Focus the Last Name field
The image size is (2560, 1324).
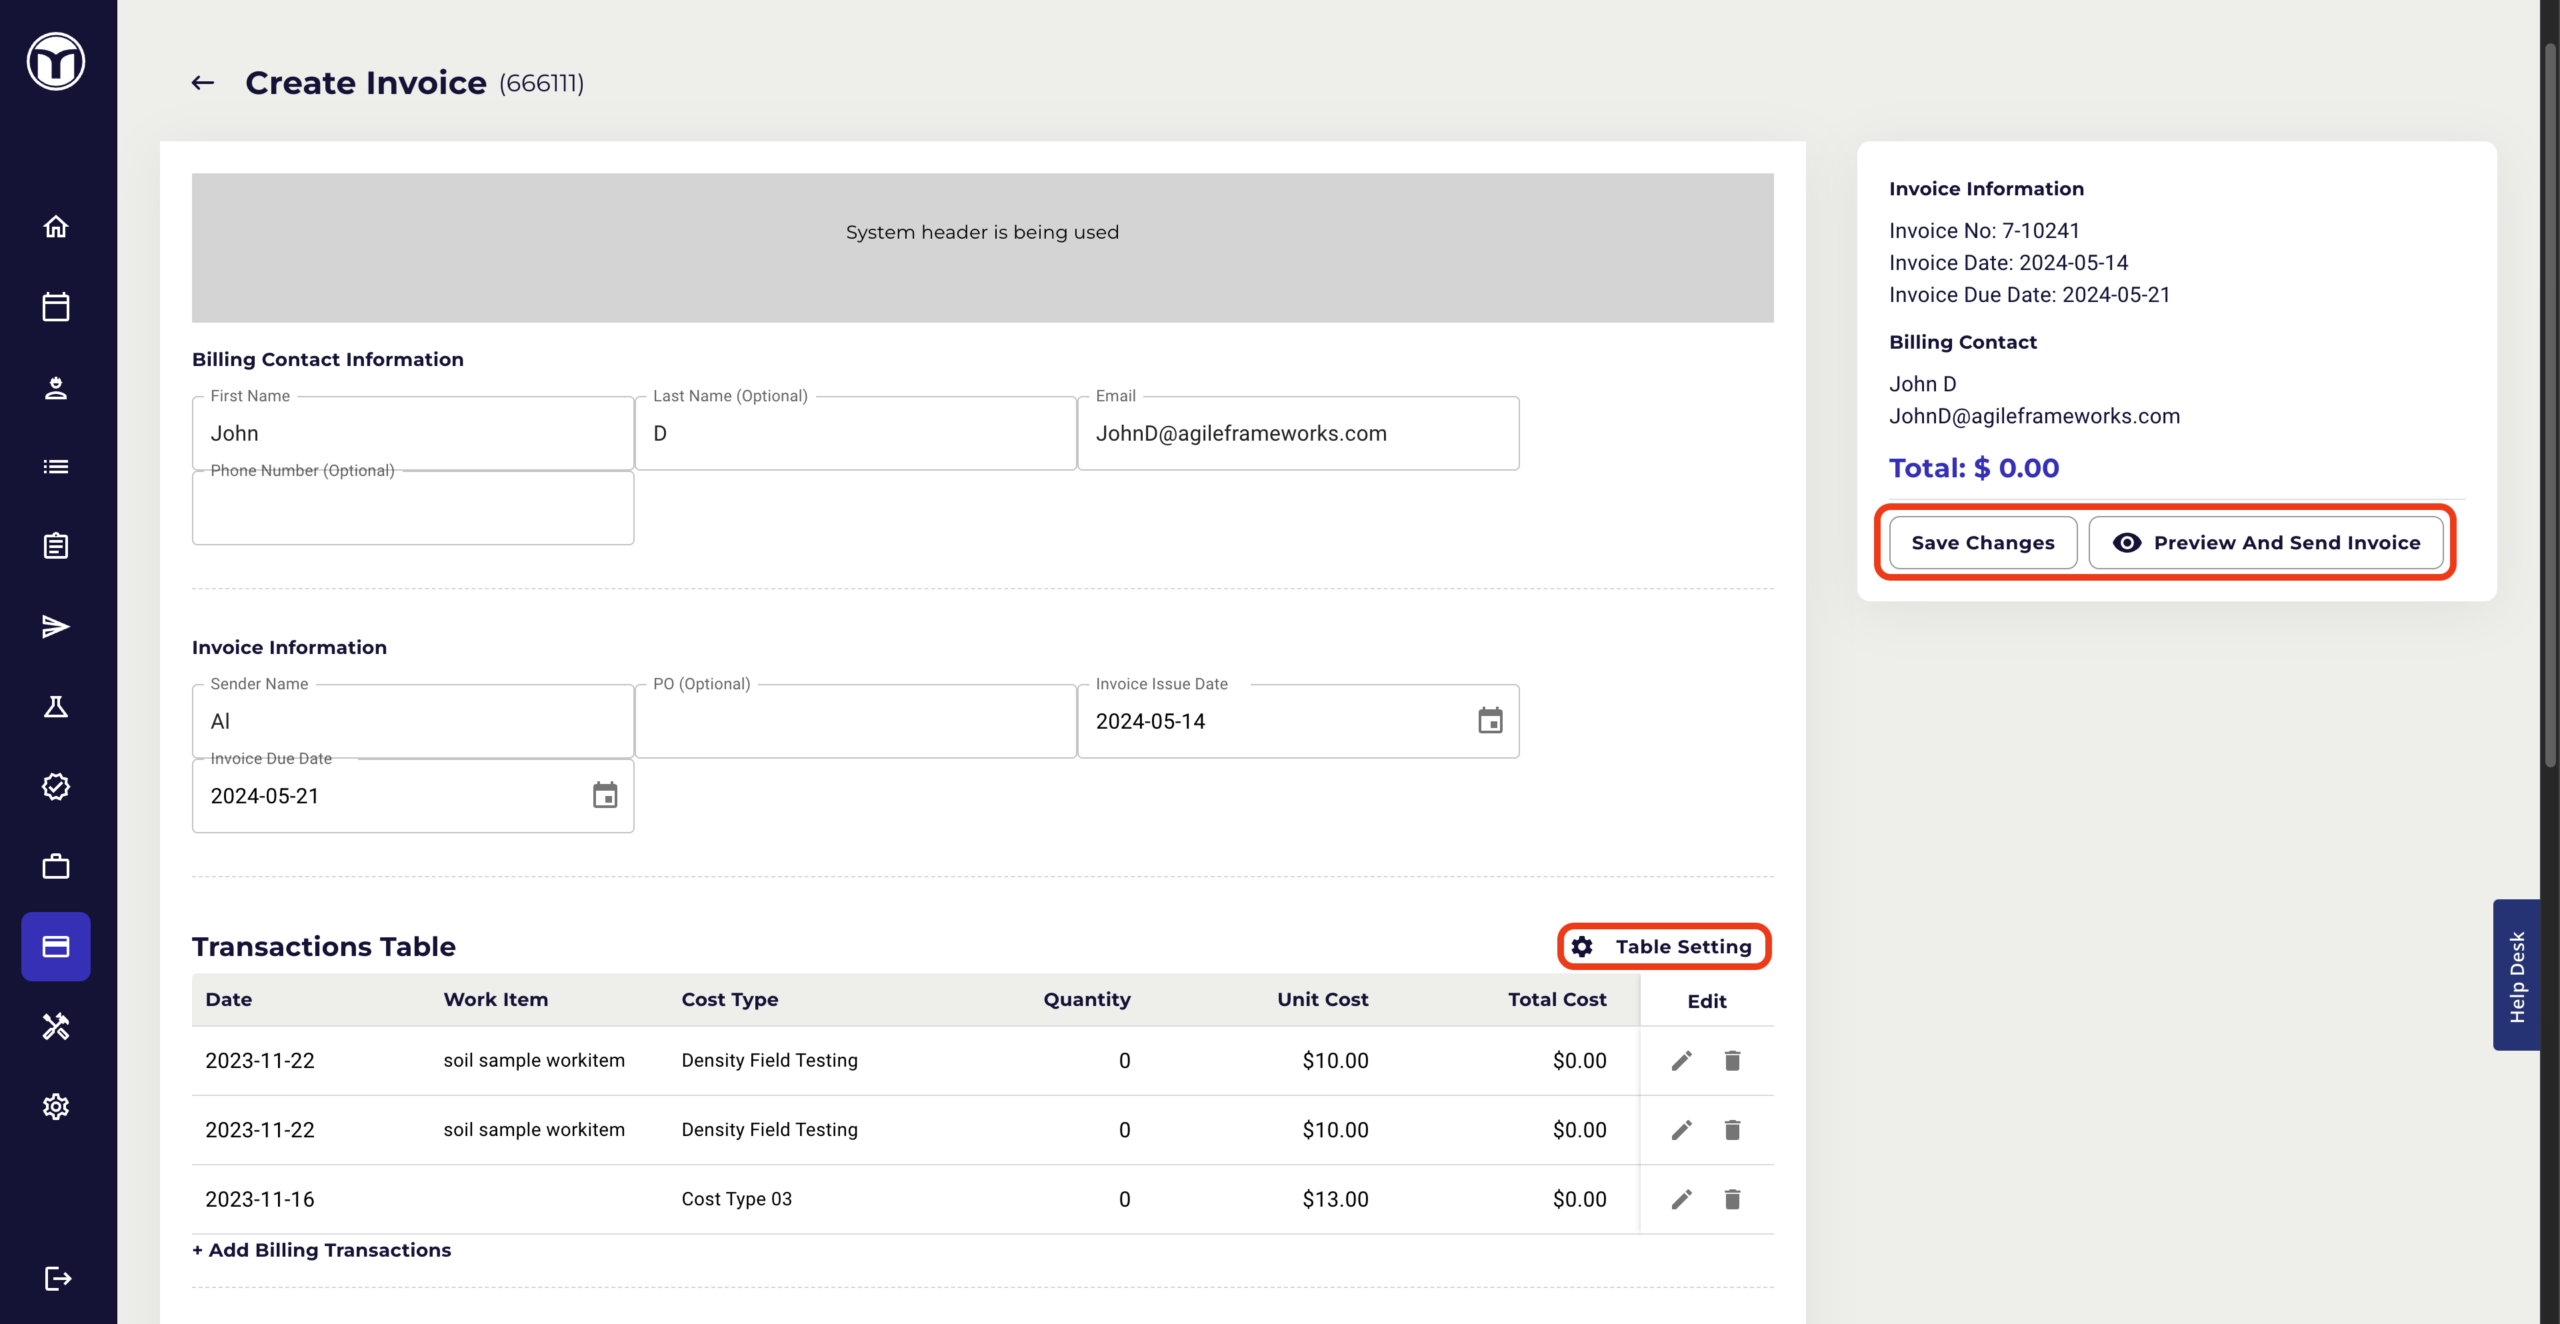(856, 433)
